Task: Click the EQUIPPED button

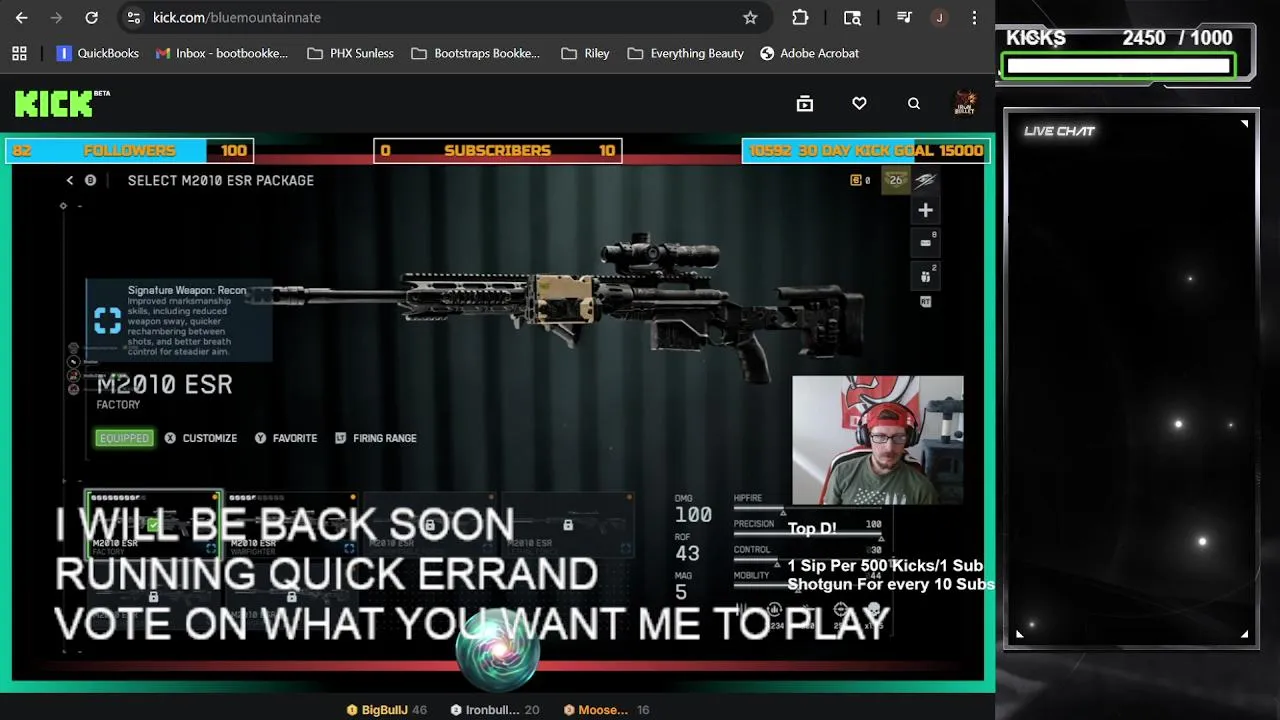Action: 124,438
